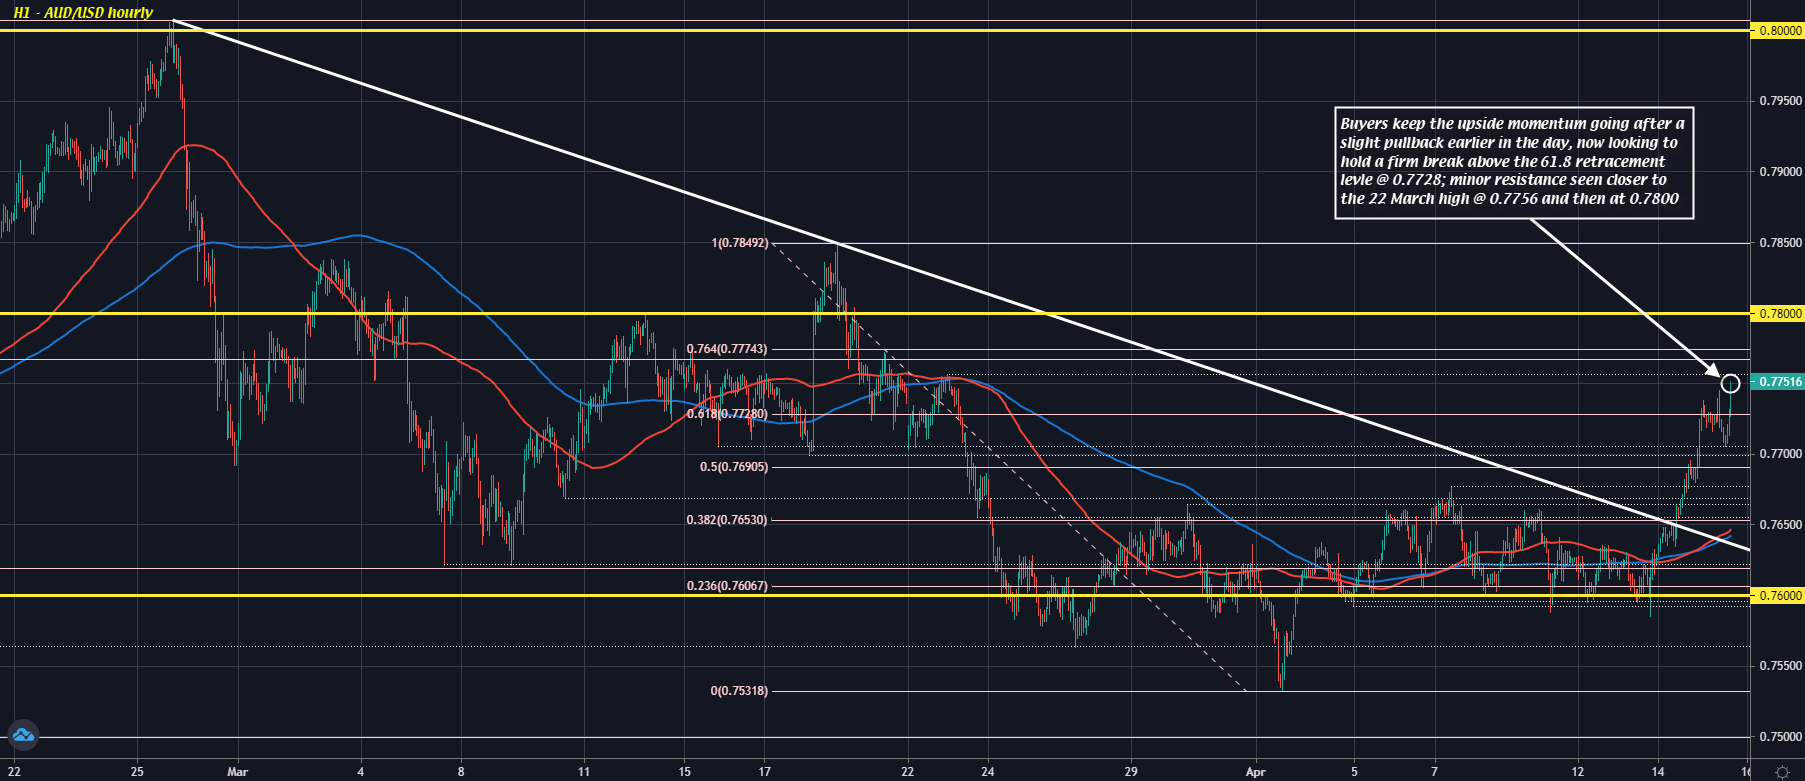
Task: Click the 17 date on time axis
Action: [x=764, y=772]
